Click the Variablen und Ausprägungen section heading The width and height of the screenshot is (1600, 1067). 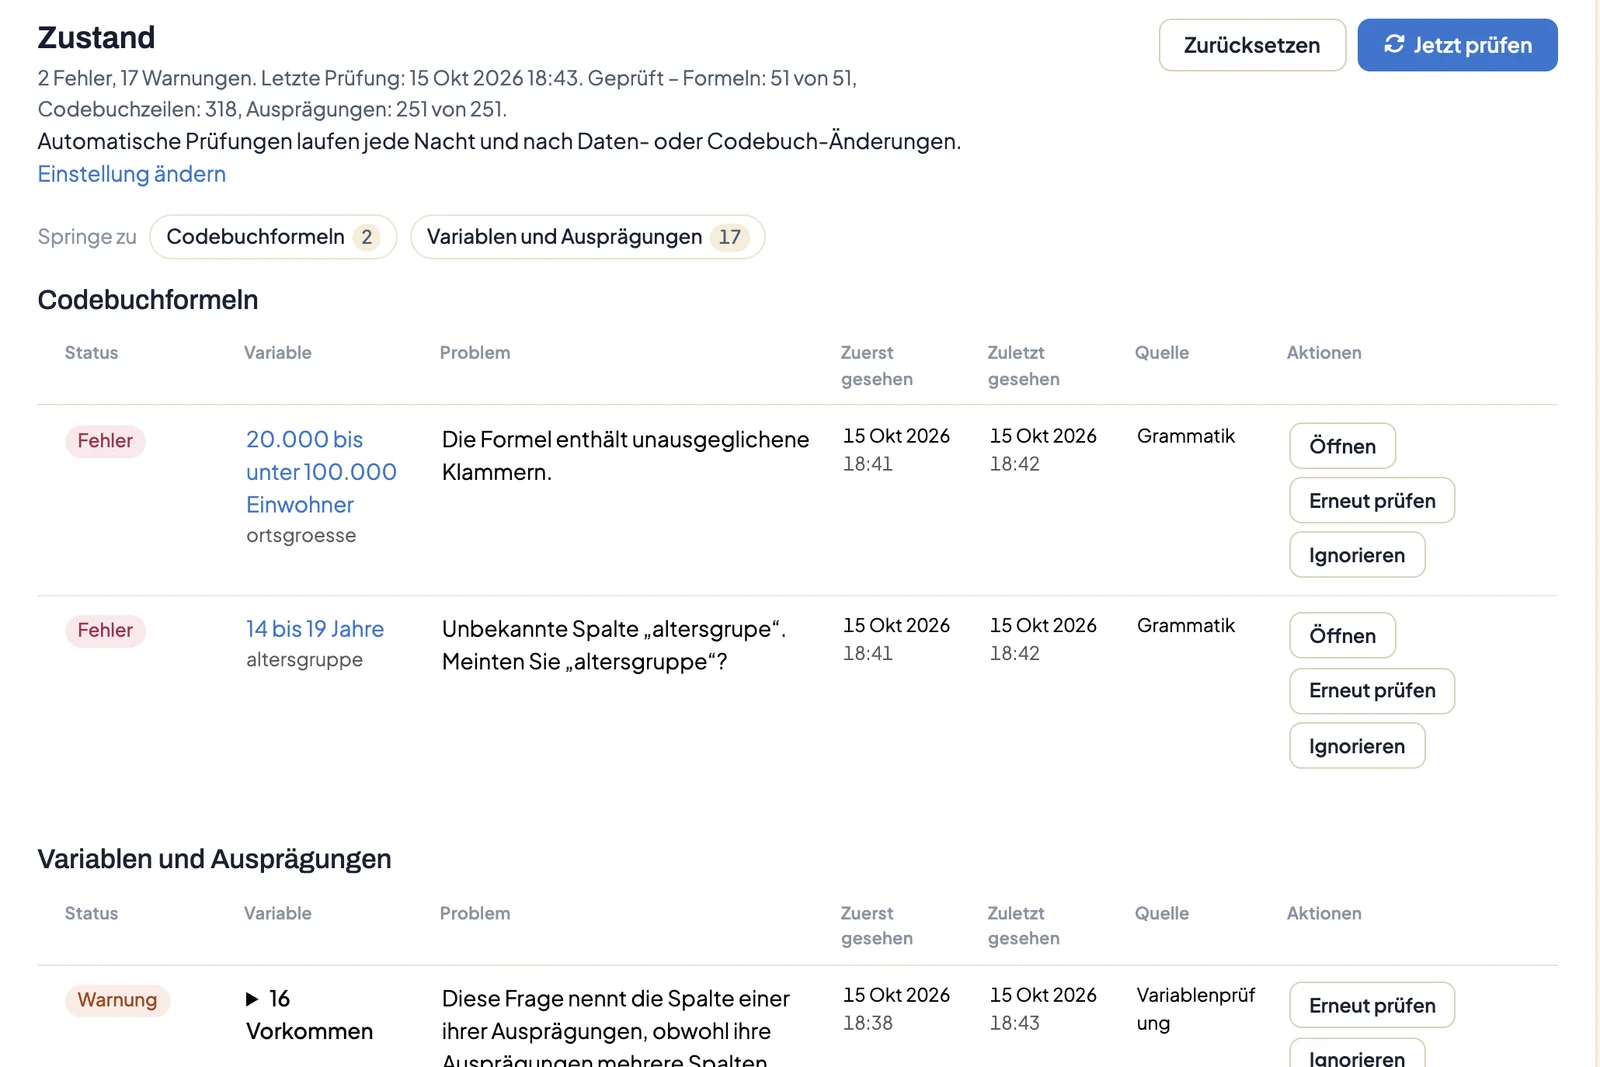click(214, 859)
